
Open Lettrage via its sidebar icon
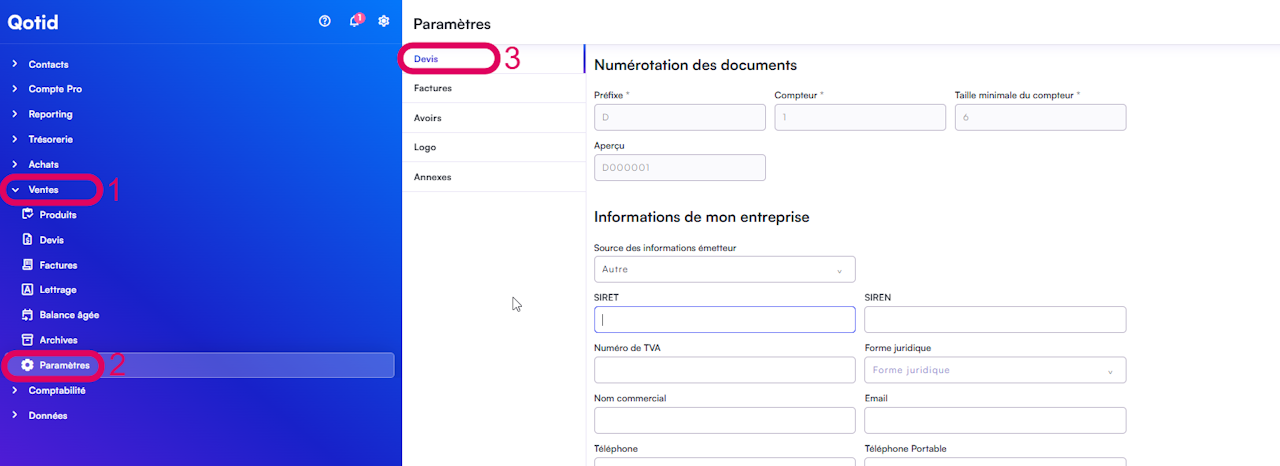[28, 290]
